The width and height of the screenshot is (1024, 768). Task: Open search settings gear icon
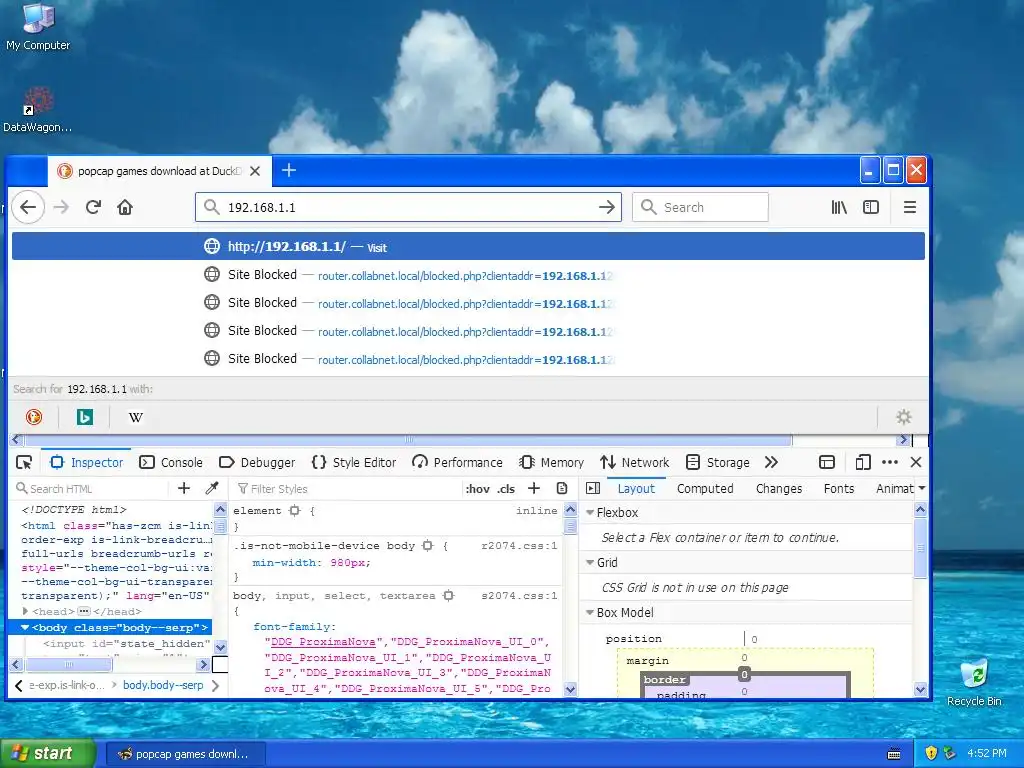(904, 417)
